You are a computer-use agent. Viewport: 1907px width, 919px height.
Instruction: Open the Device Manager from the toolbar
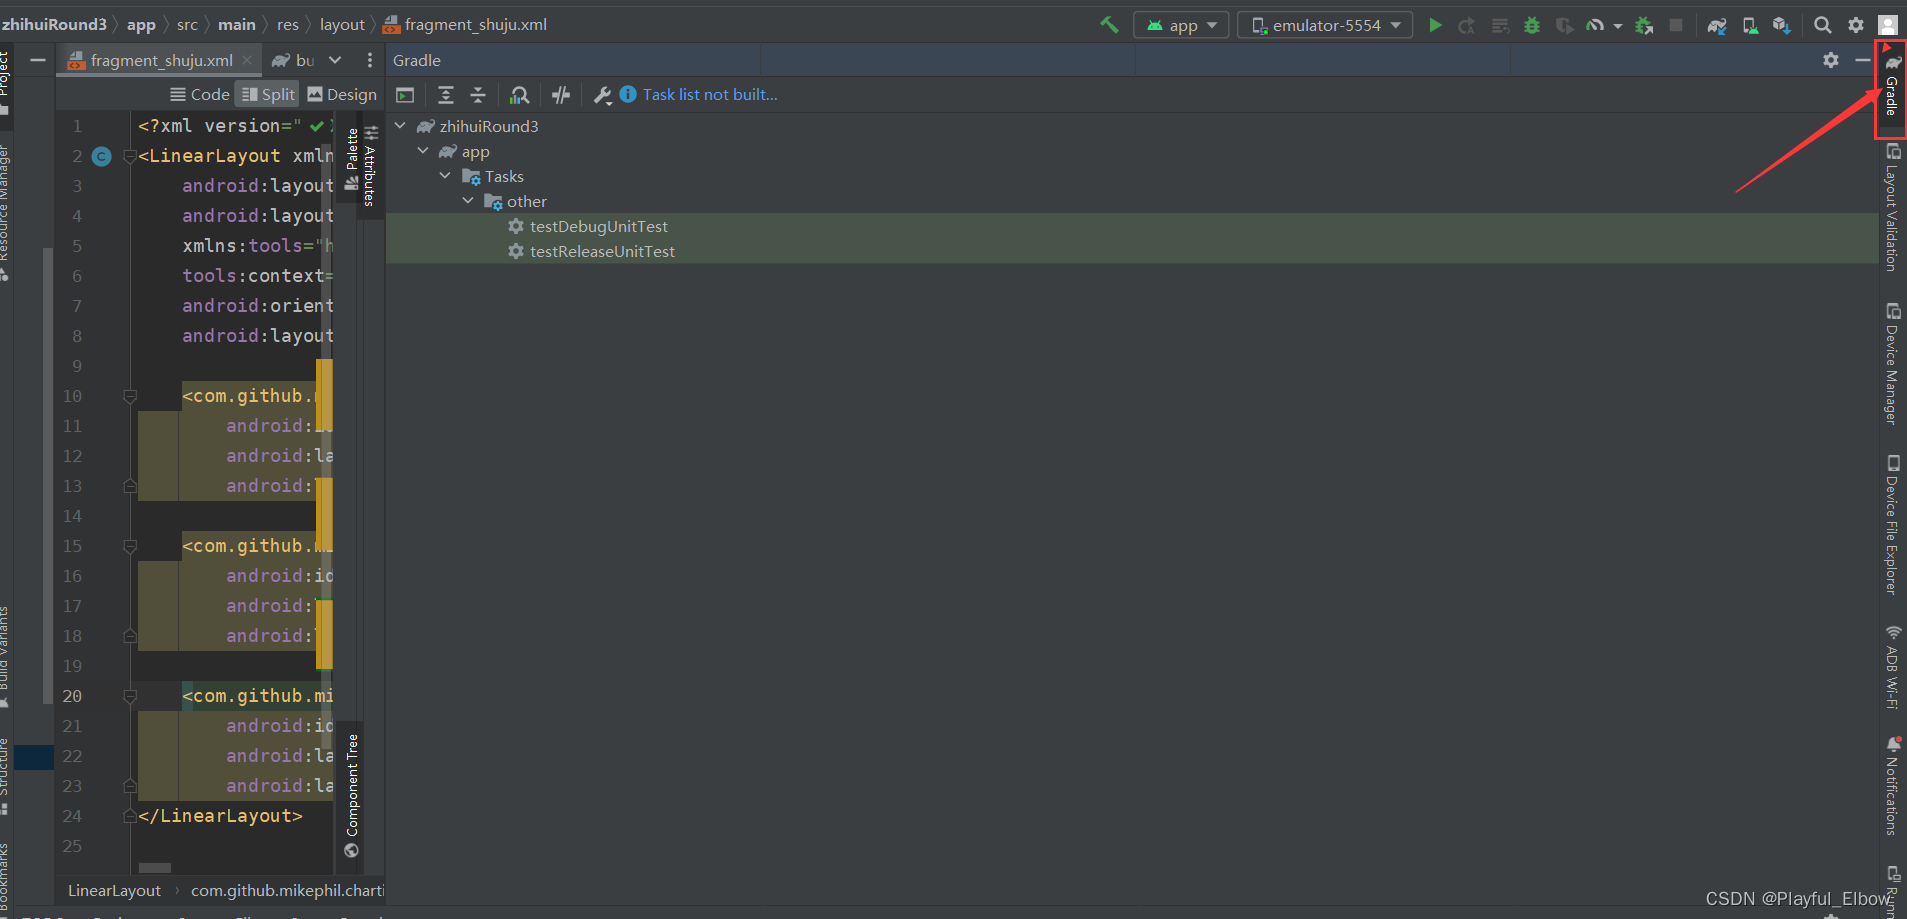[1751, 25]
